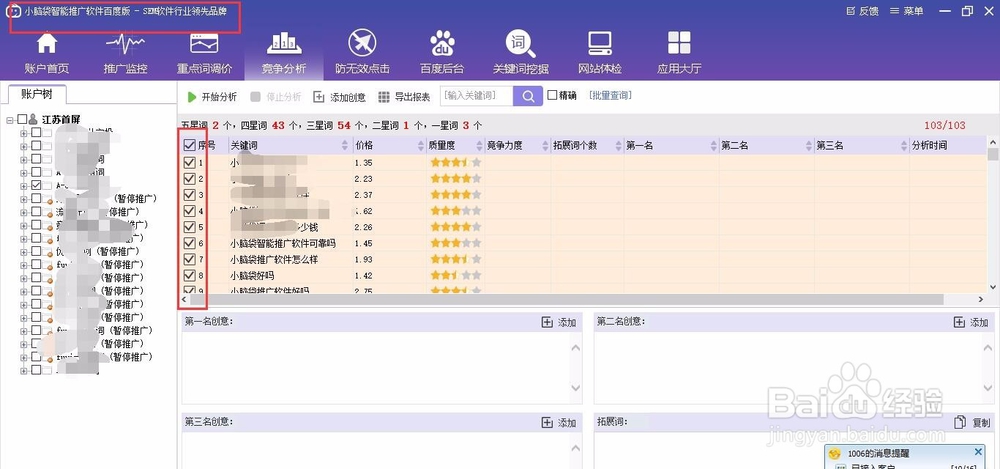Open 应用大厅 grid icon
The height and width of the screenshot is (469, 1000).
point(679,44)
